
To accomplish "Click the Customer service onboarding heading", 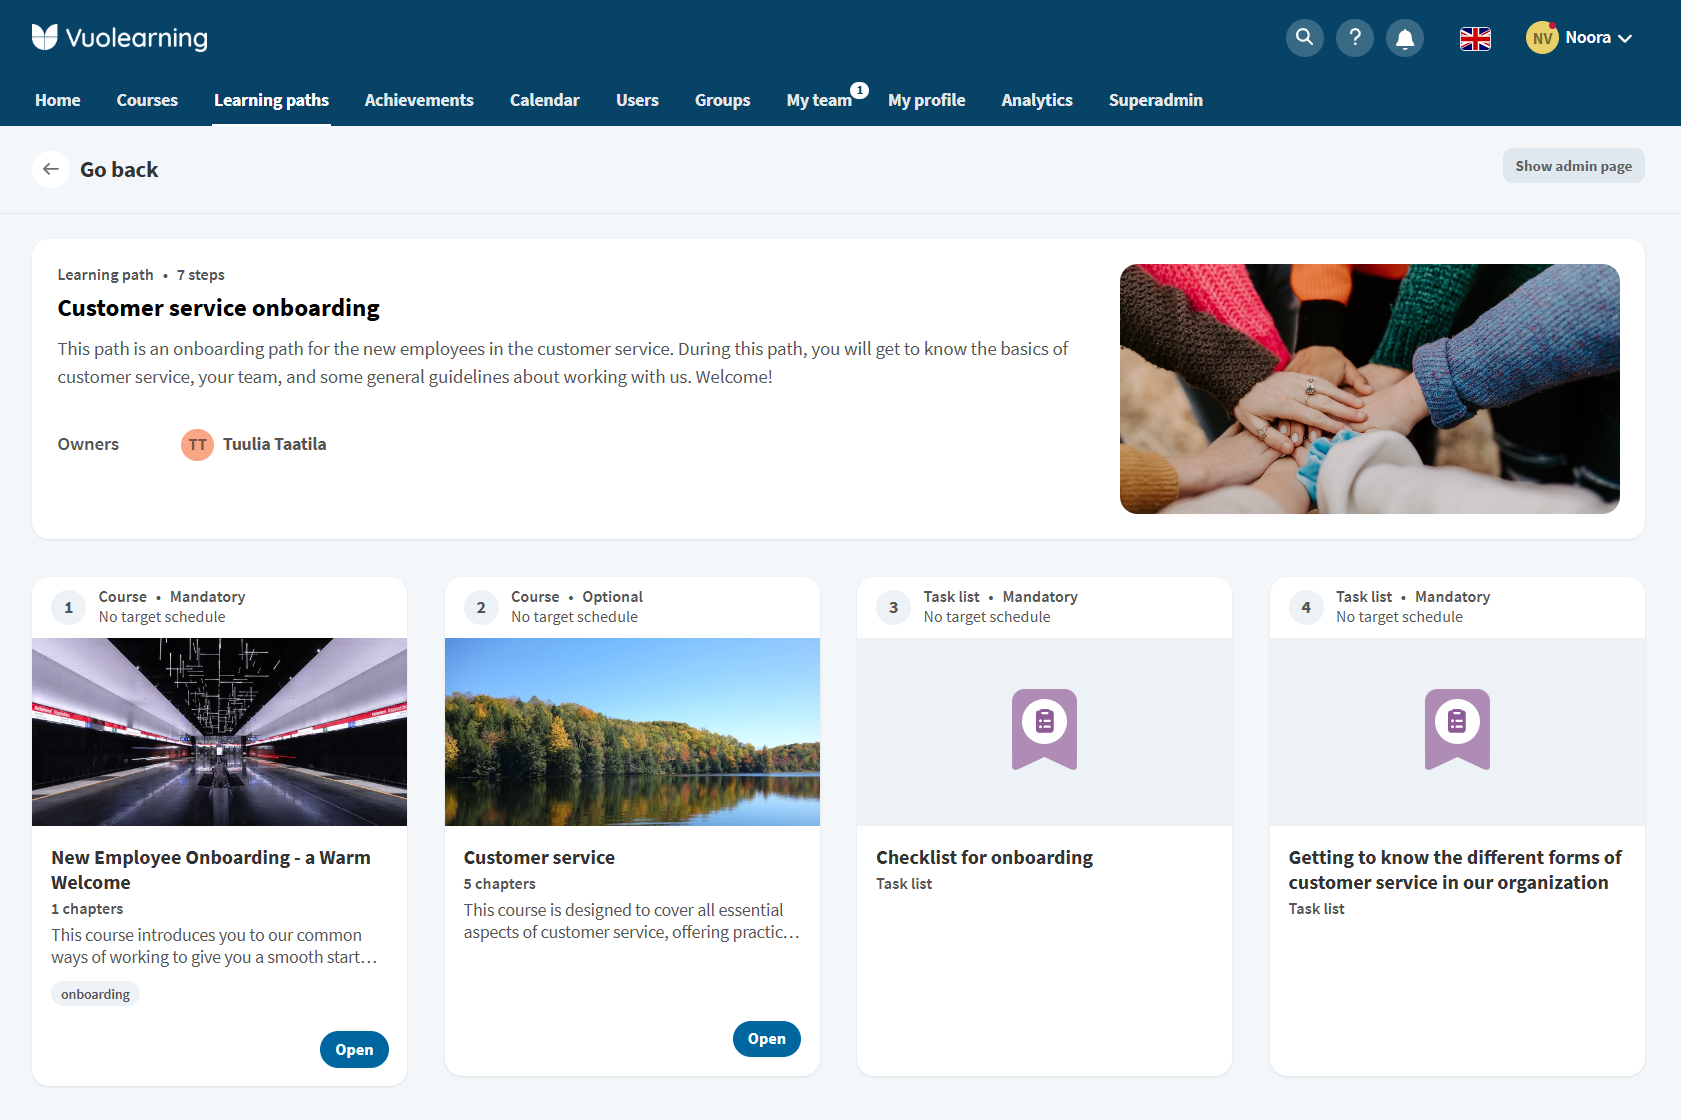I will [218, 308].
